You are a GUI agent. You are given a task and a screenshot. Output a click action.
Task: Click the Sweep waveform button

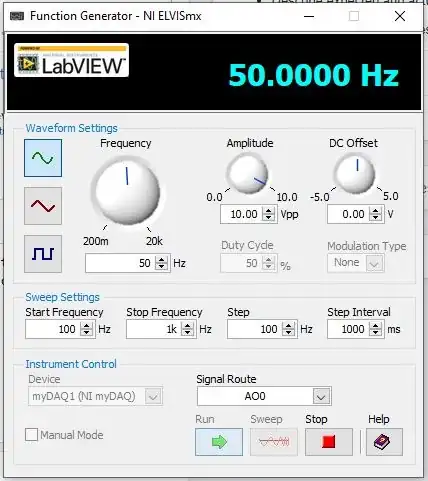tap(274, 442)
